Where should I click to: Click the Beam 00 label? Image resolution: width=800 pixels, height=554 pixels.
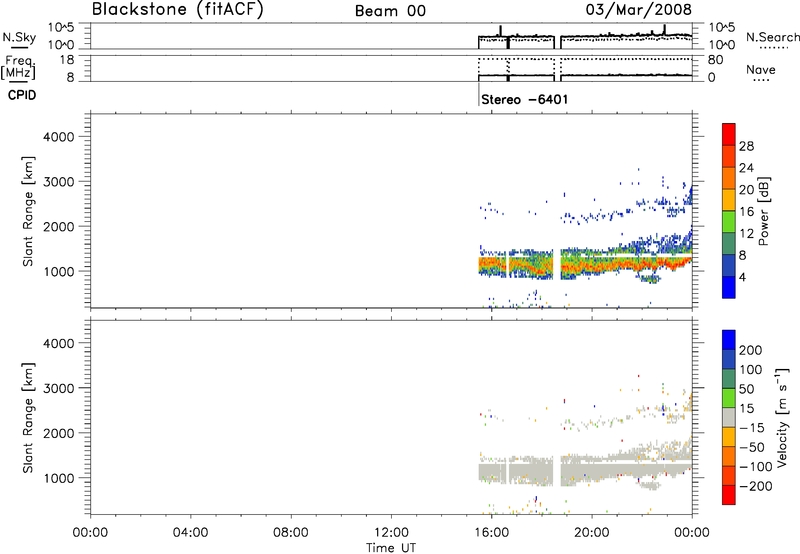(390, 11)
